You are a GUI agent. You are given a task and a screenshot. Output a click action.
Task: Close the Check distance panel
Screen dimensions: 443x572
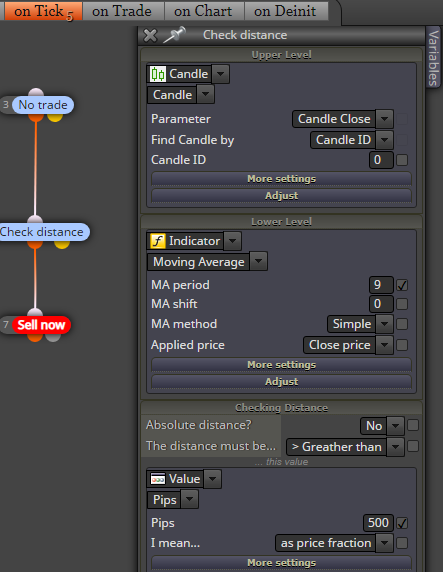click(x=150, y=35)
